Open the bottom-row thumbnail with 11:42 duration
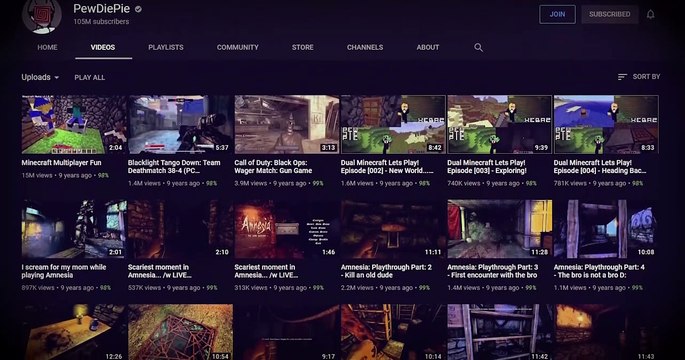685x360 pixels. click(499, 332)
